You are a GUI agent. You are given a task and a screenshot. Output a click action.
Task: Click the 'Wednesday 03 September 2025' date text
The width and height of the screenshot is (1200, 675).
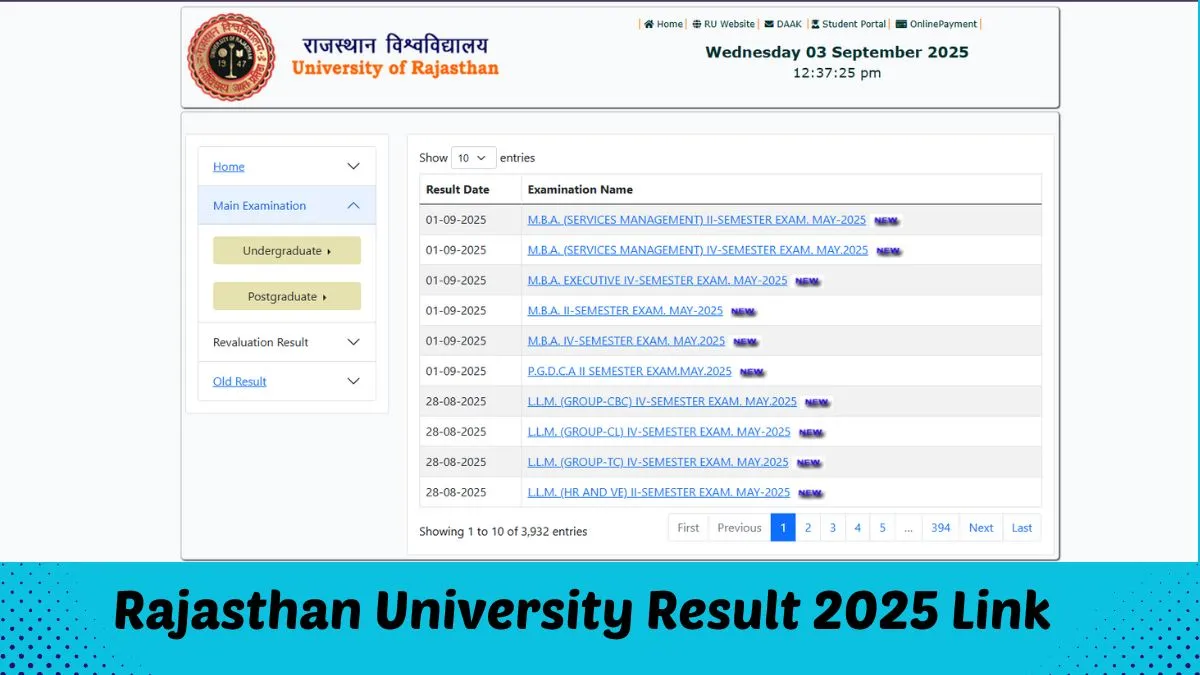(837, 52)
